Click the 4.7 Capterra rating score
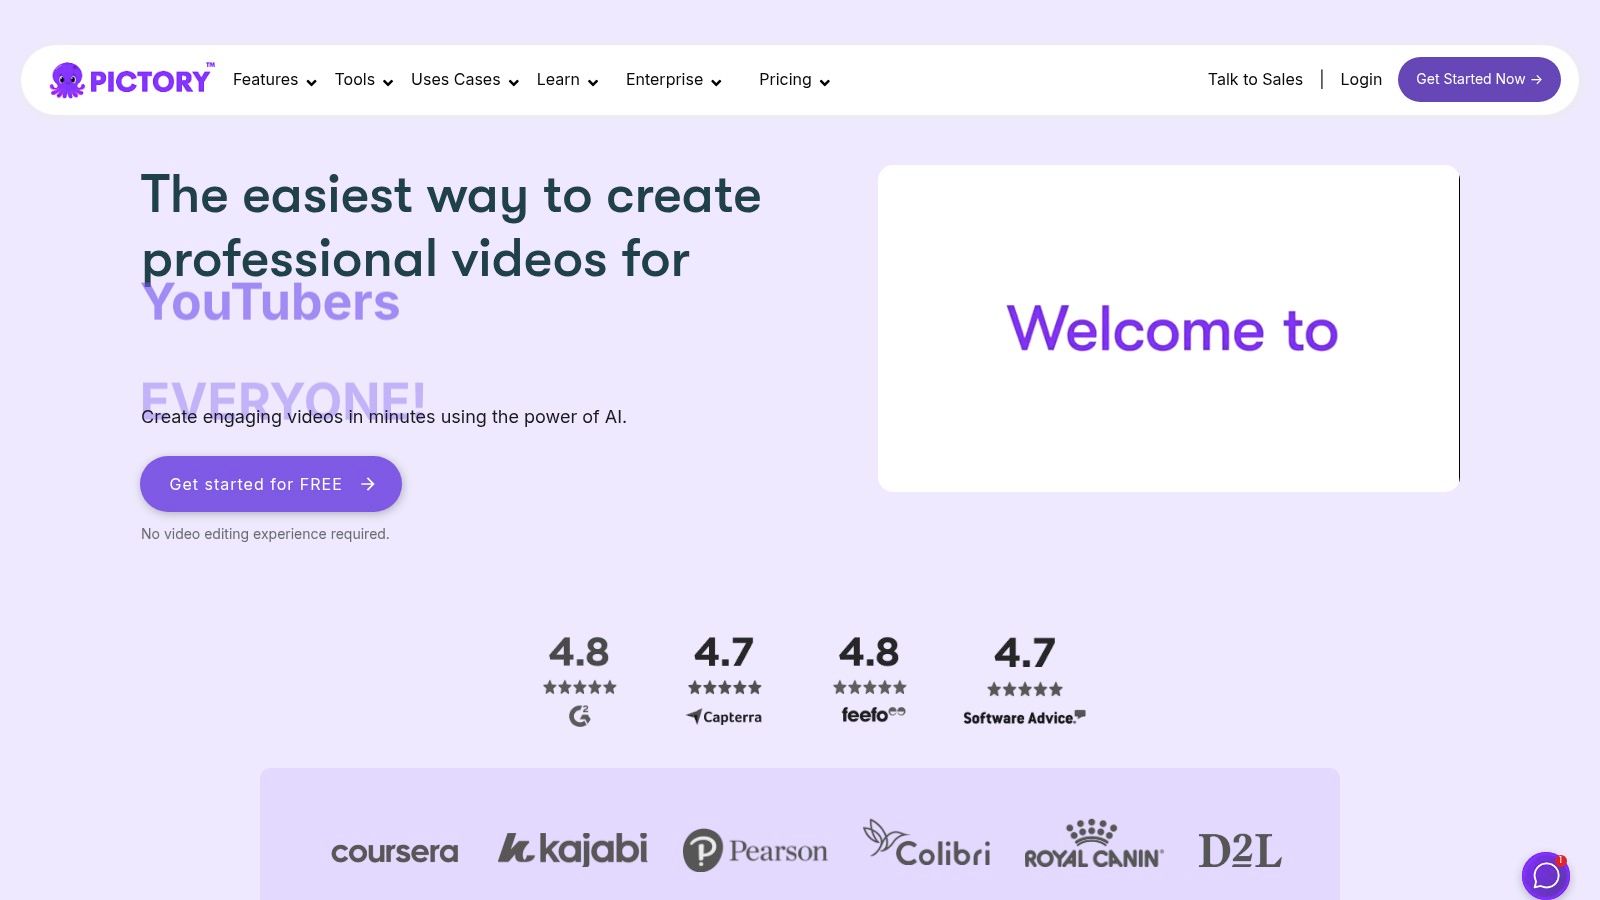 pos(724,653)
